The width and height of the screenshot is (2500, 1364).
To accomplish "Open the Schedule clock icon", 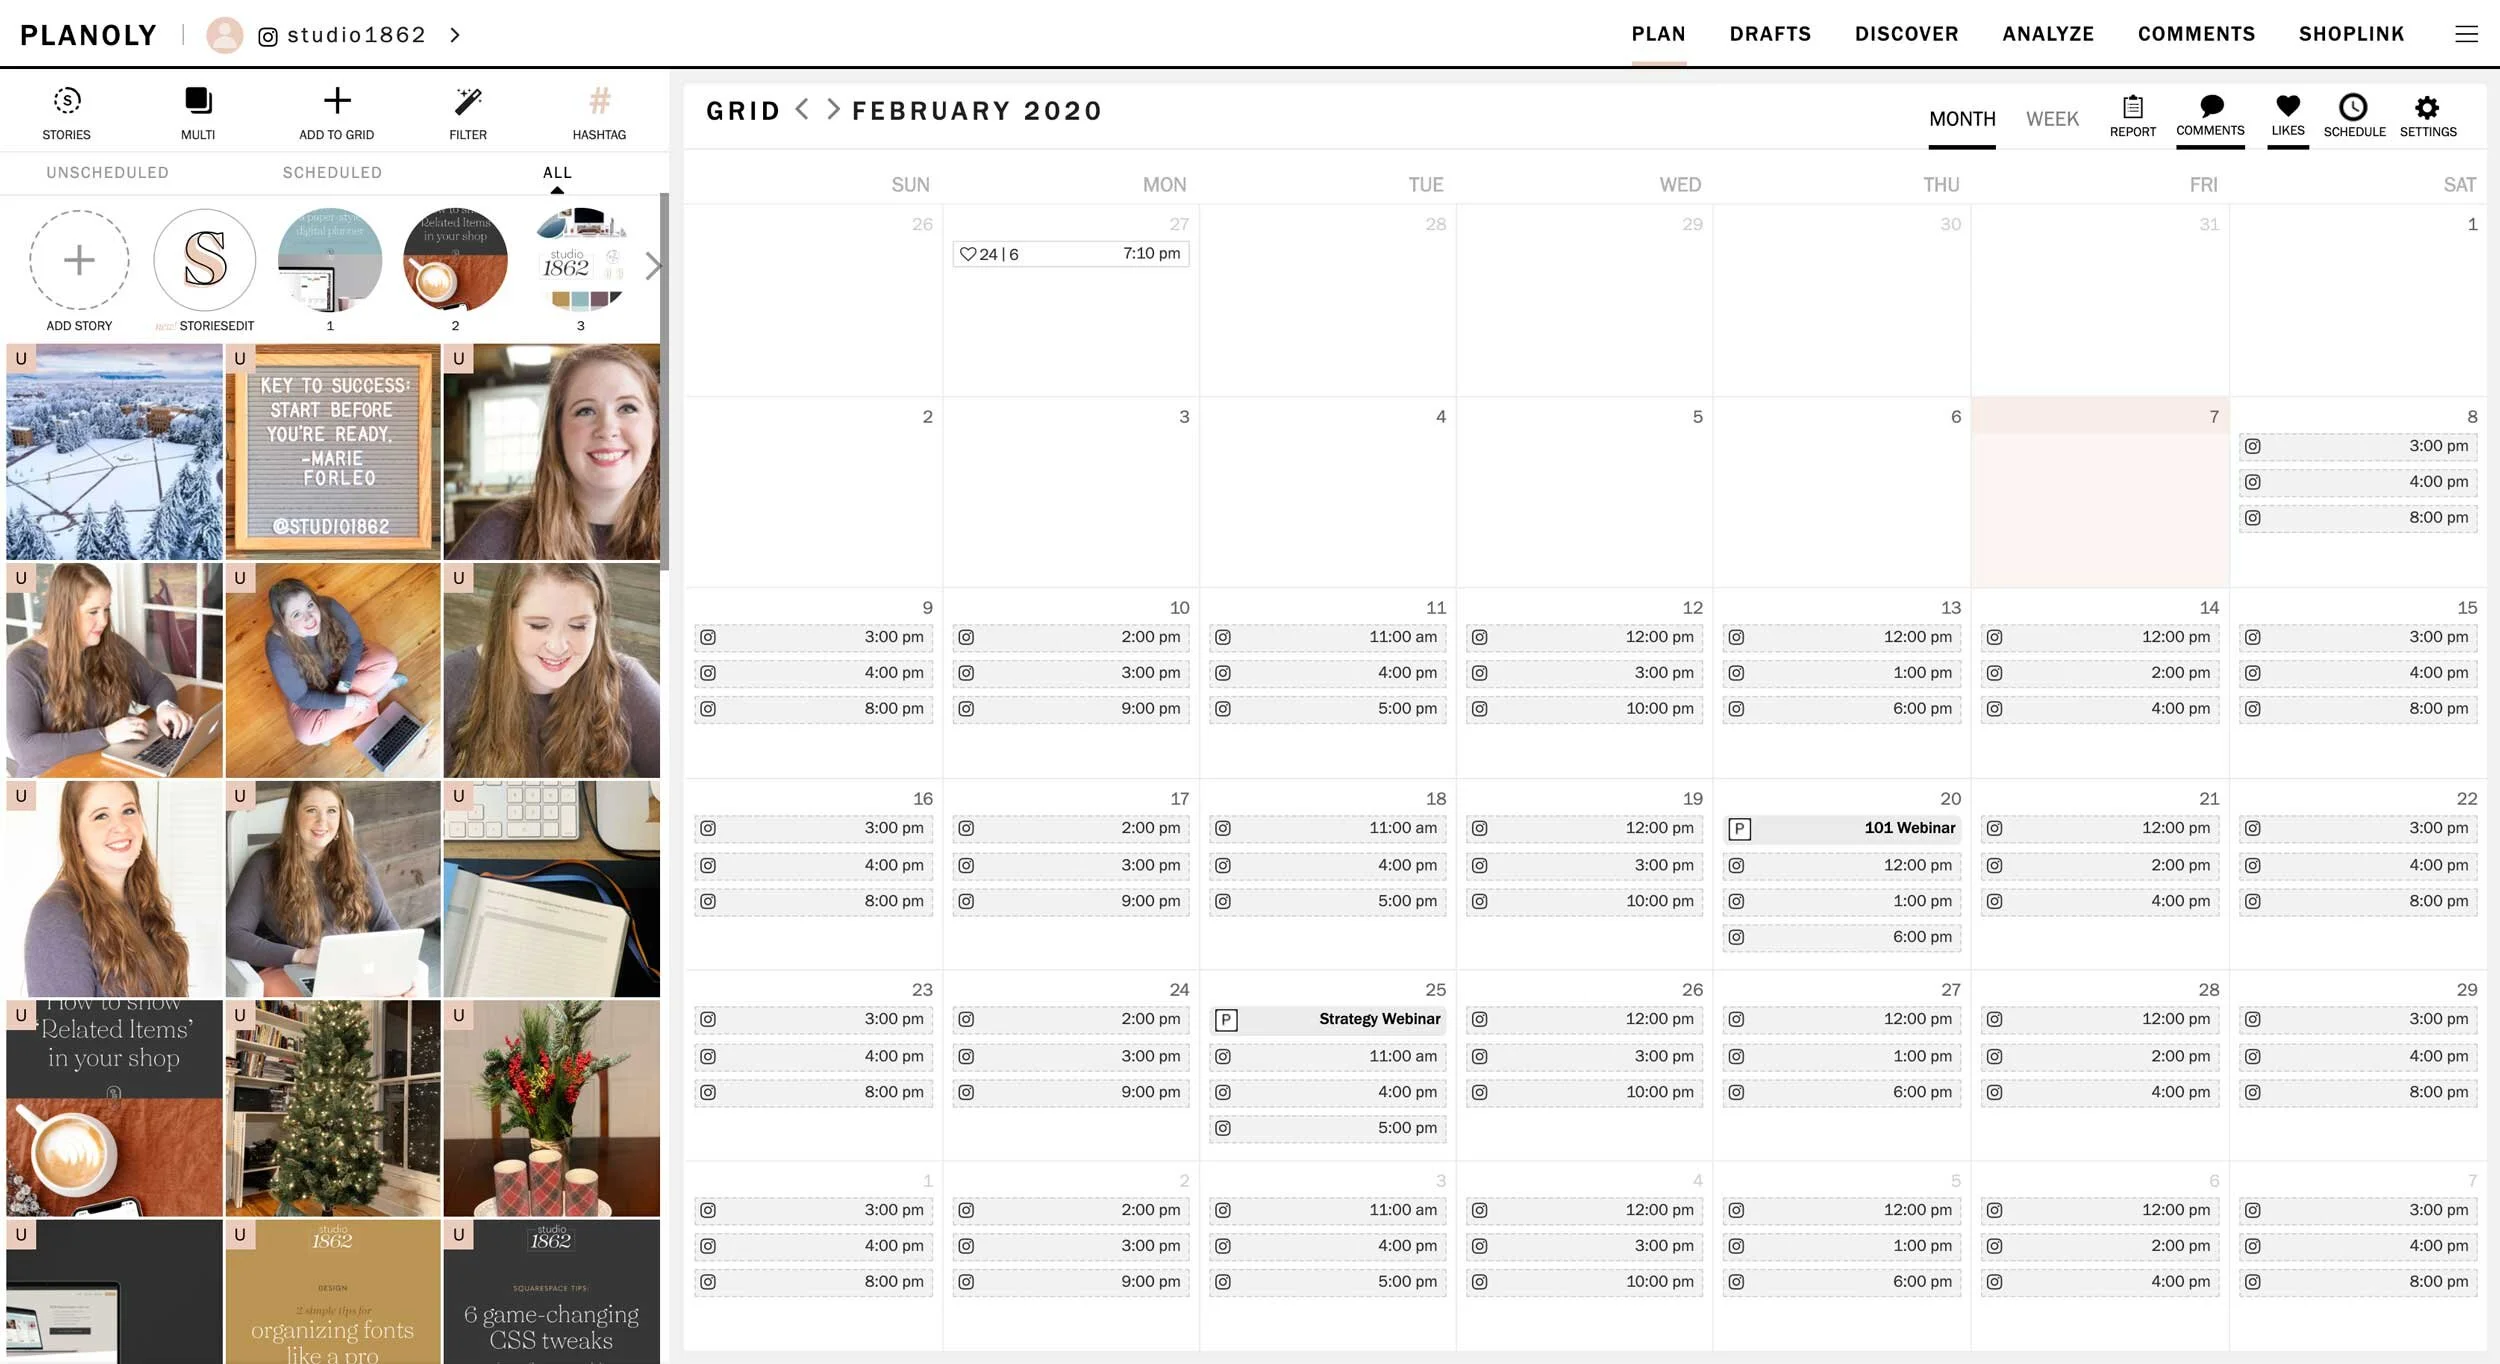I will [x=2353, y=107].
